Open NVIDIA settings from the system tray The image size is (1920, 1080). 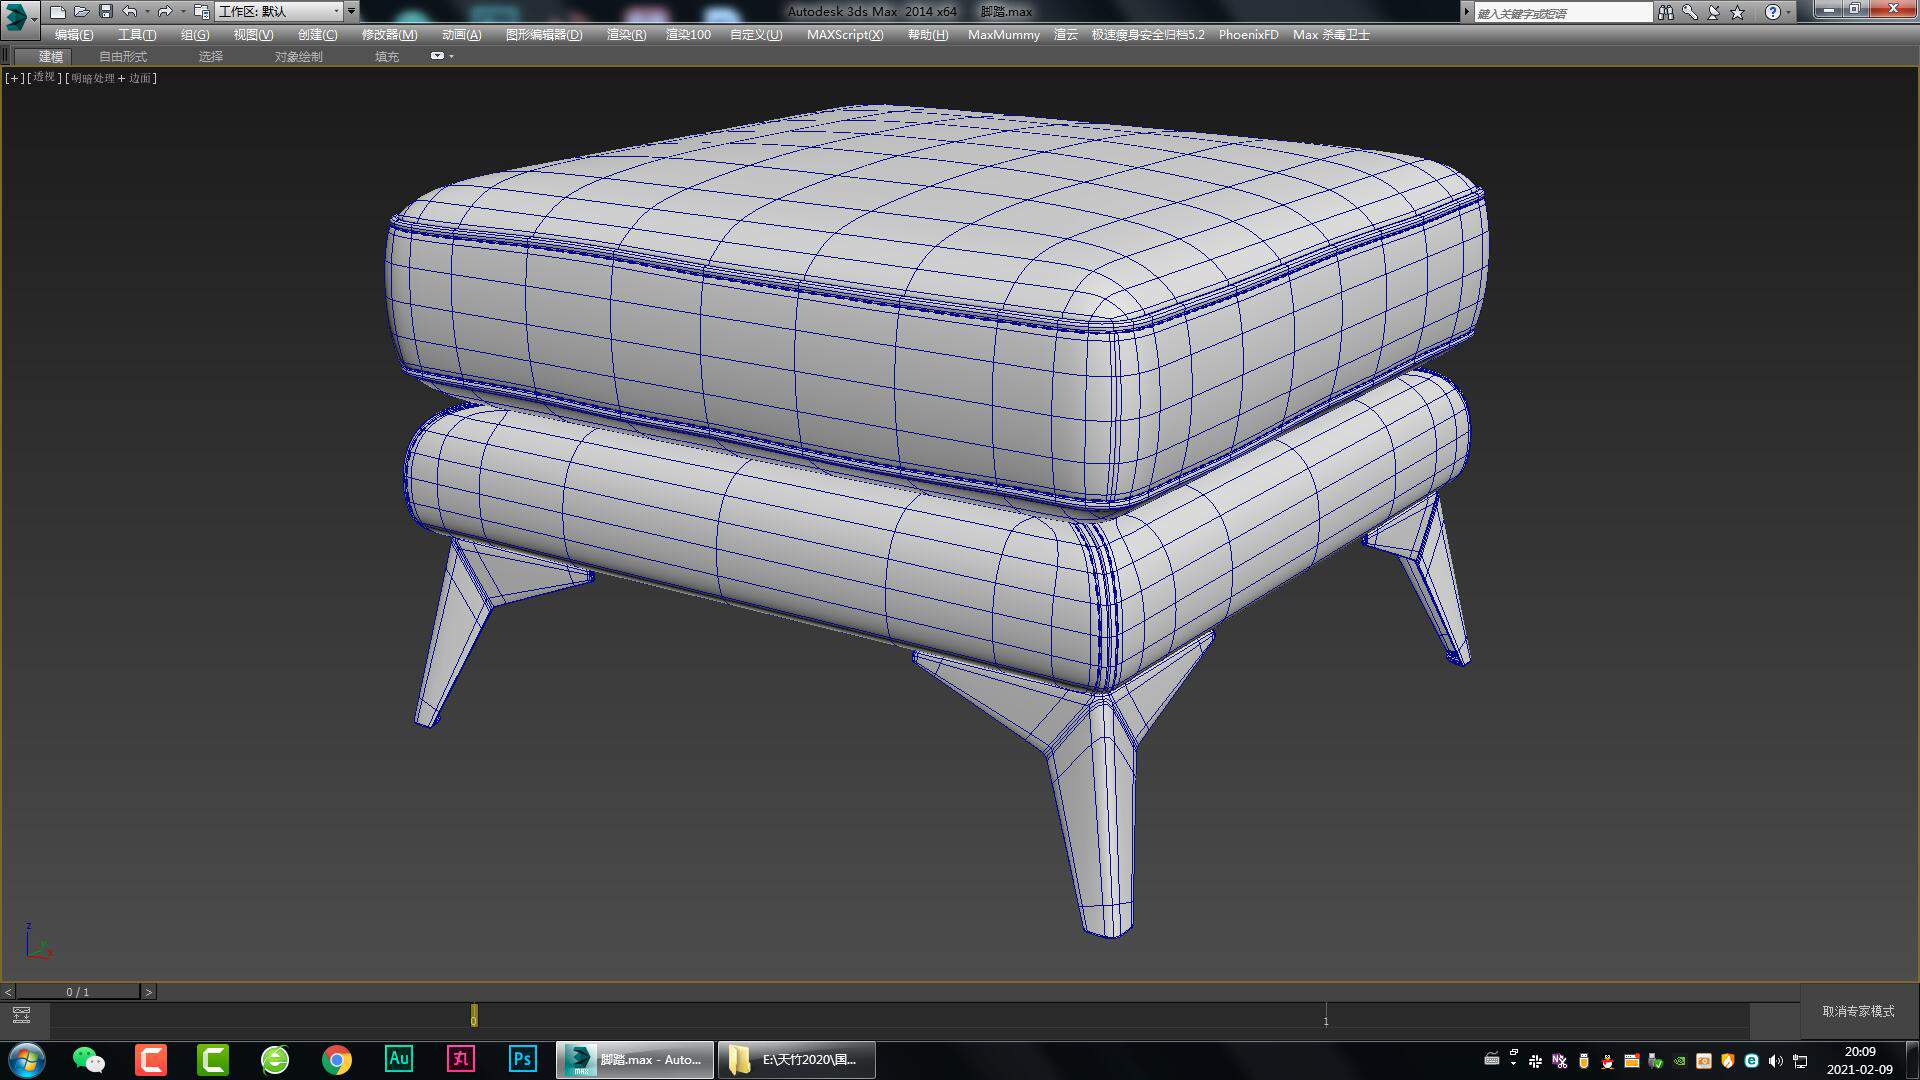1680,1062
